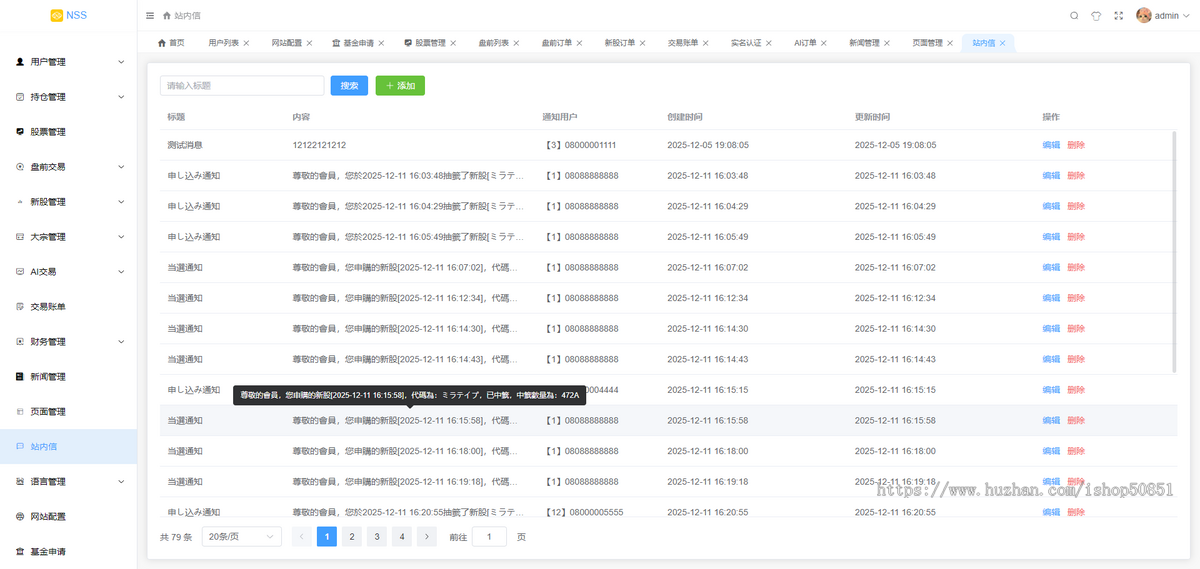The width and height of the screenshot is (1200, 569).
Task: Switch to the 用户列表 tab
Action: coord(223,43)
